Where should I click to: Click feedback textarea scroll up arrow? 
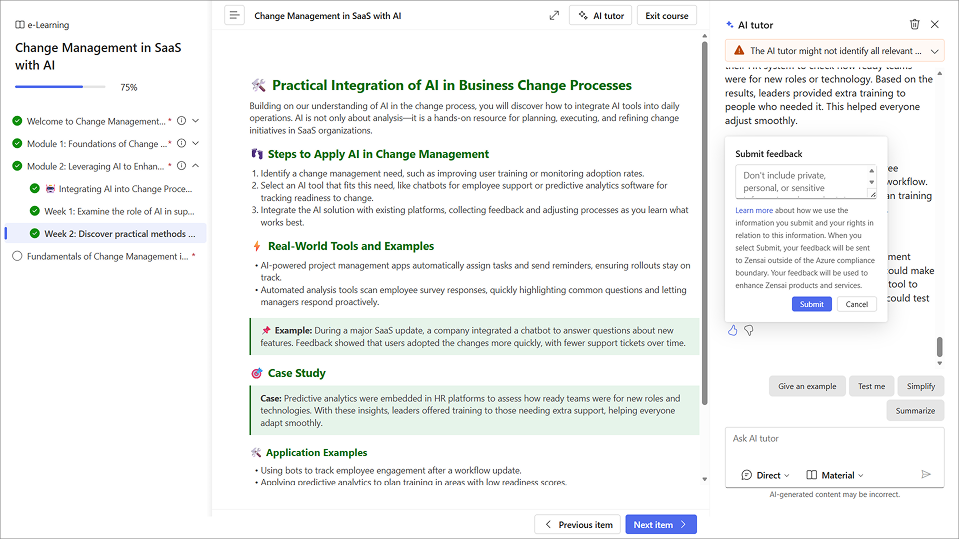click(x=872, y=171)
